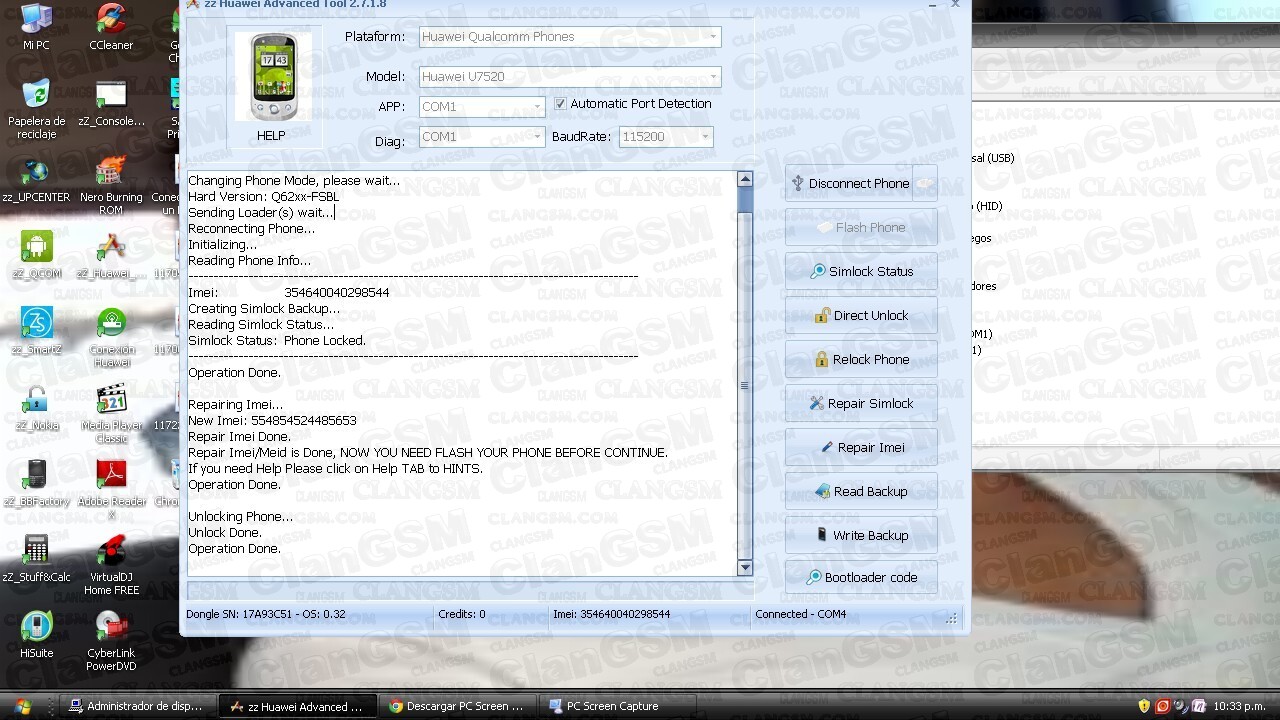Screen dimensions: 1280x720
Task: Launch zZ_BBFactory shortcut
Action: [x=36, y=484]
